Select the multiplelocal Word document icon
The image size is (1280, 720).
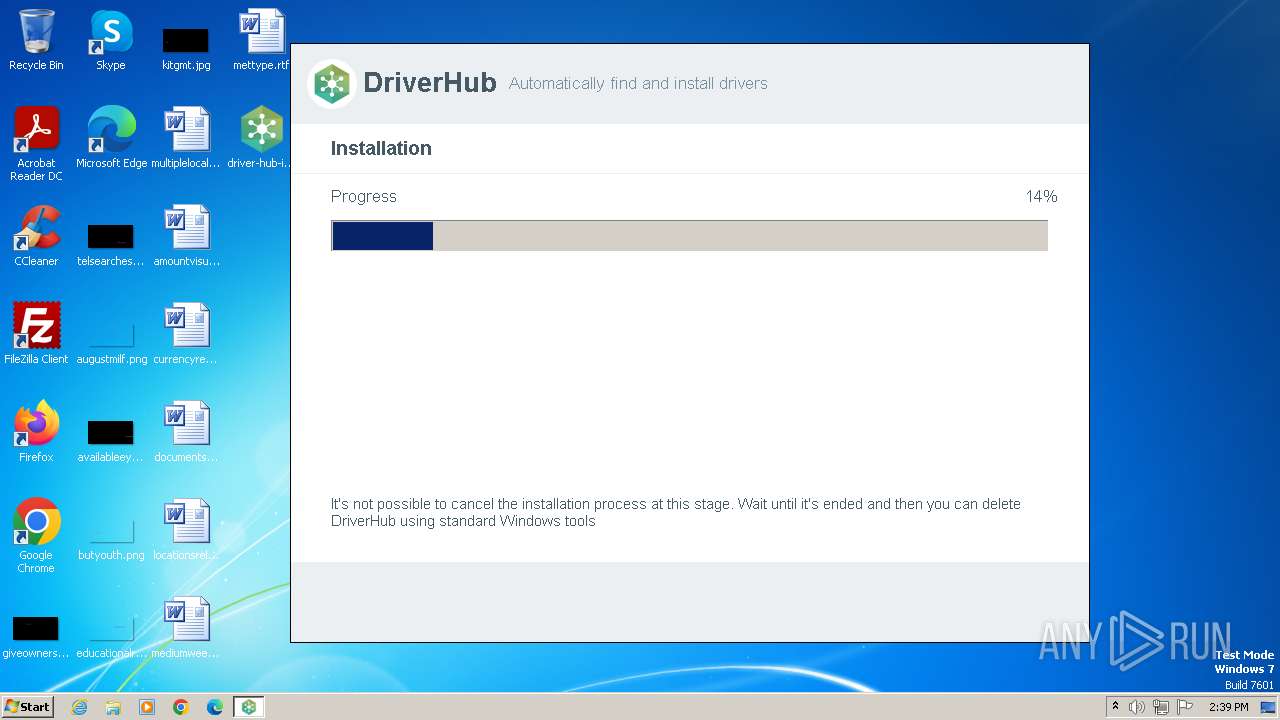186,138
